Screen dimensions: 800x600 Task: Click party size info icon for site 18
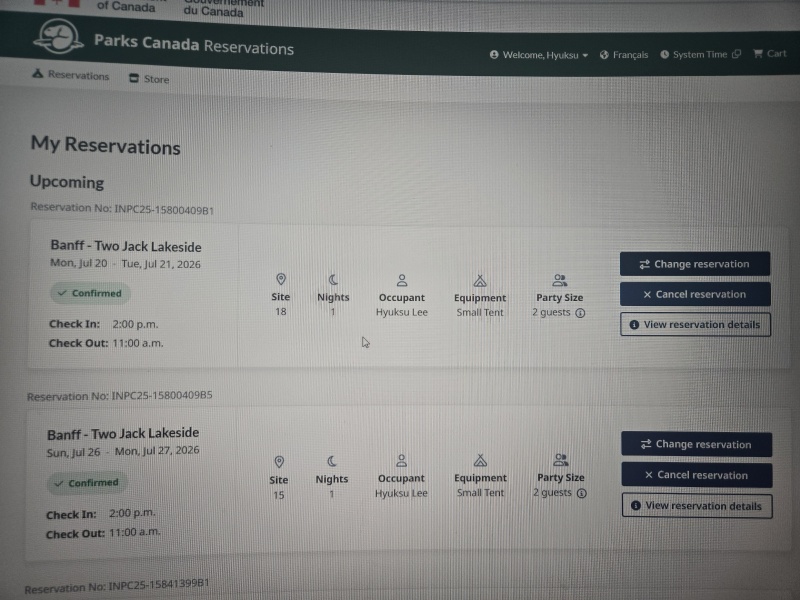(x=580, y=313)
